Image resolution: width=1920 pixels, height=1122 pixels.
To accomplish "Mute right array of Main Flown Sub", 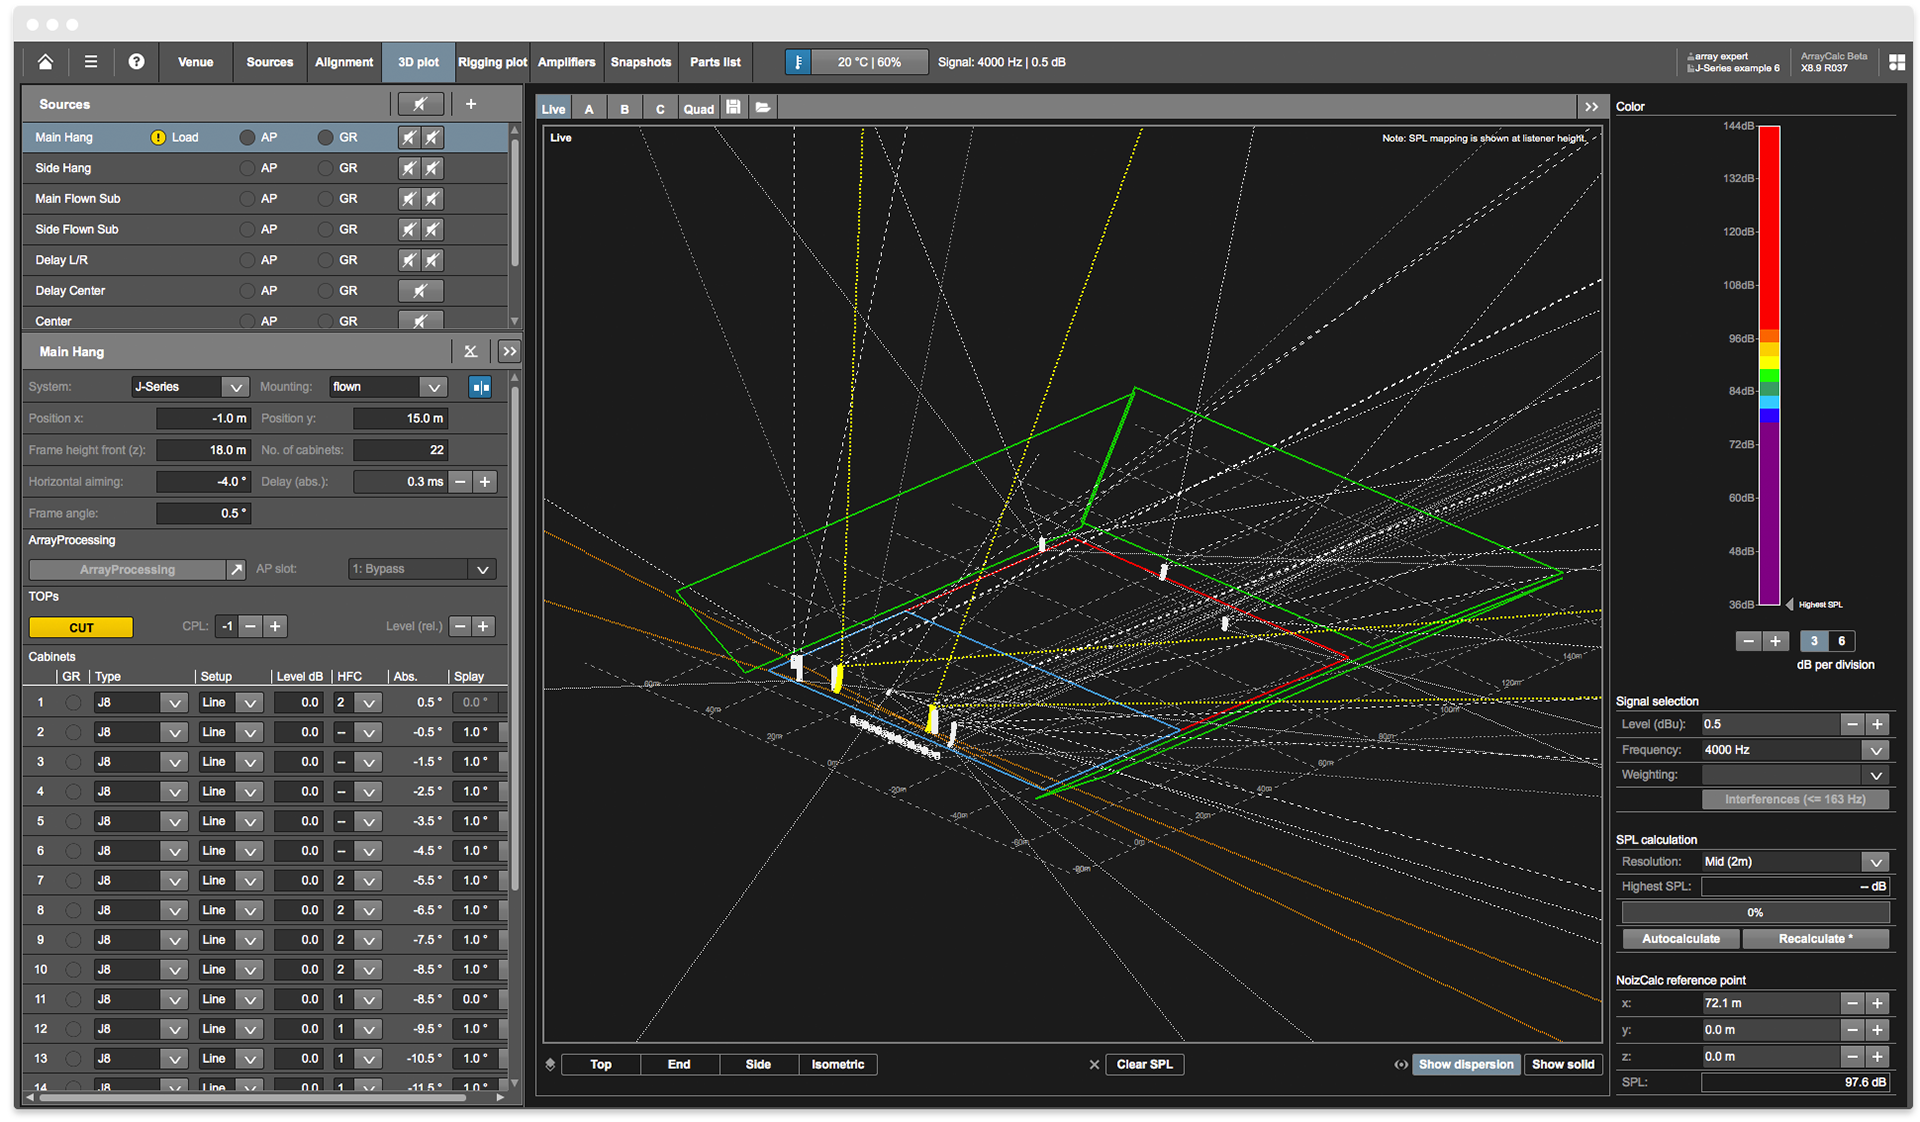I will pos(432,199).
